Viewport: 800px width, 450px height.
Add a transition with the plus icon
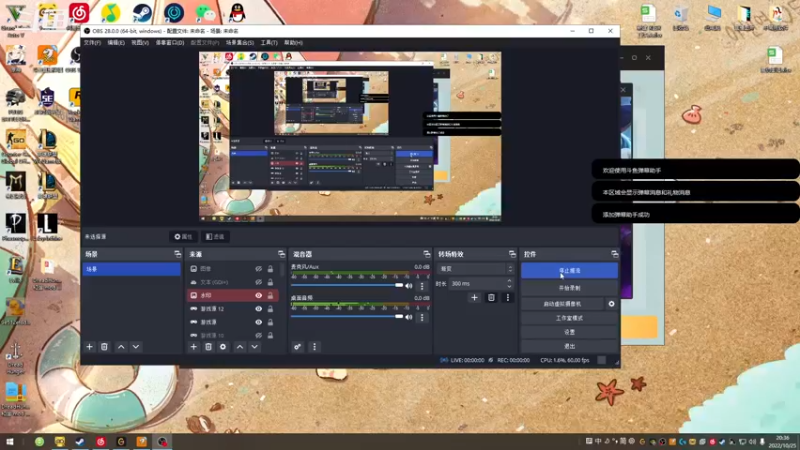click(474, 297)
